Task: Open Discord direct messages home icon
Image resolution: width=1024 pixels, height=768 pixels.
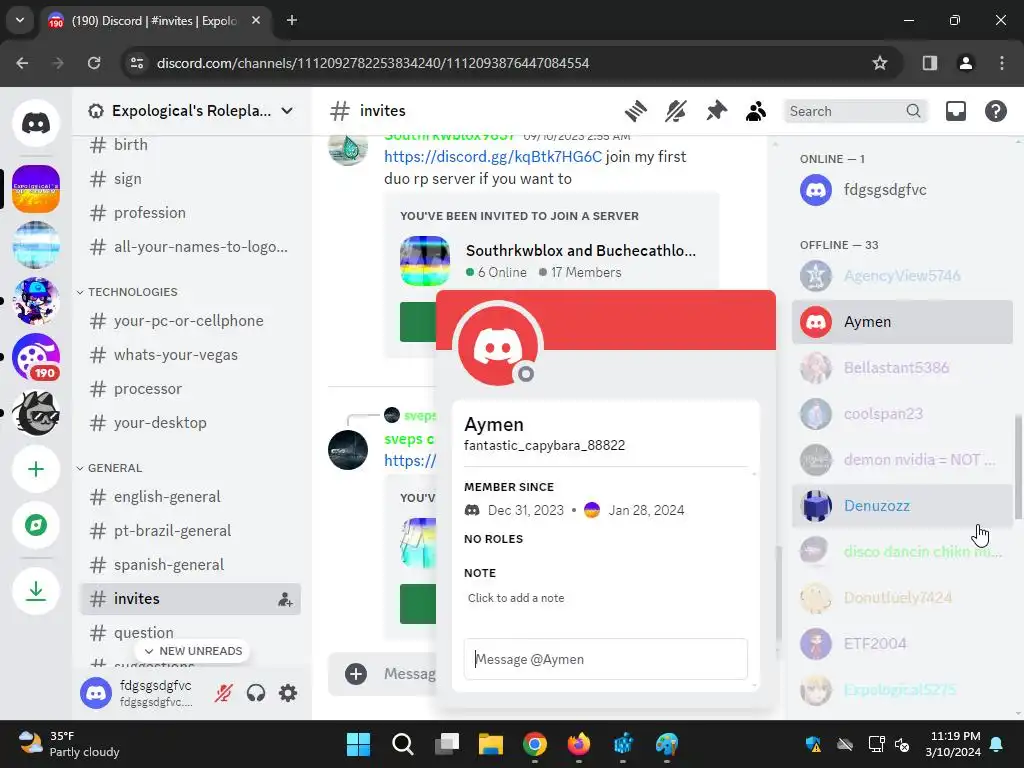Action: [x=36, y=123]
